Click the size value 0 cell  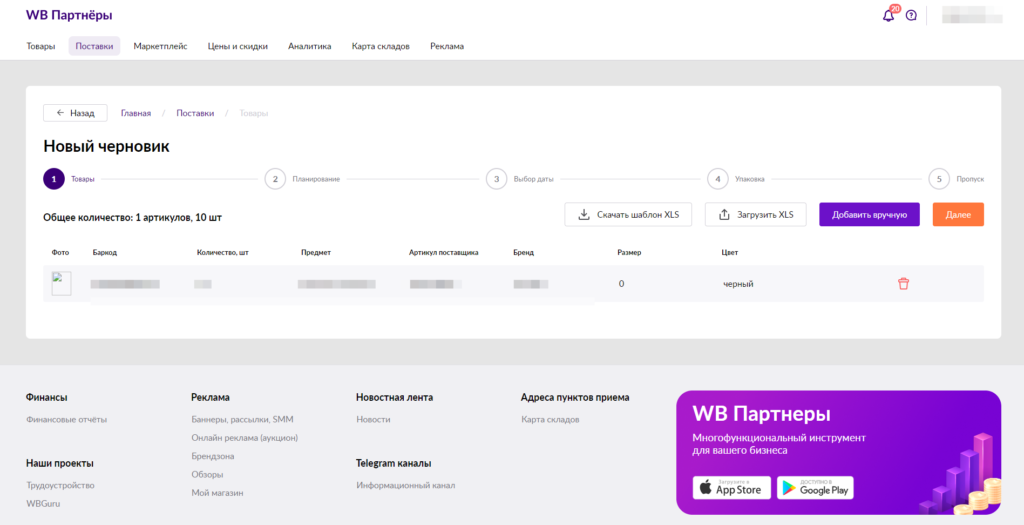[x=621, y=284]
